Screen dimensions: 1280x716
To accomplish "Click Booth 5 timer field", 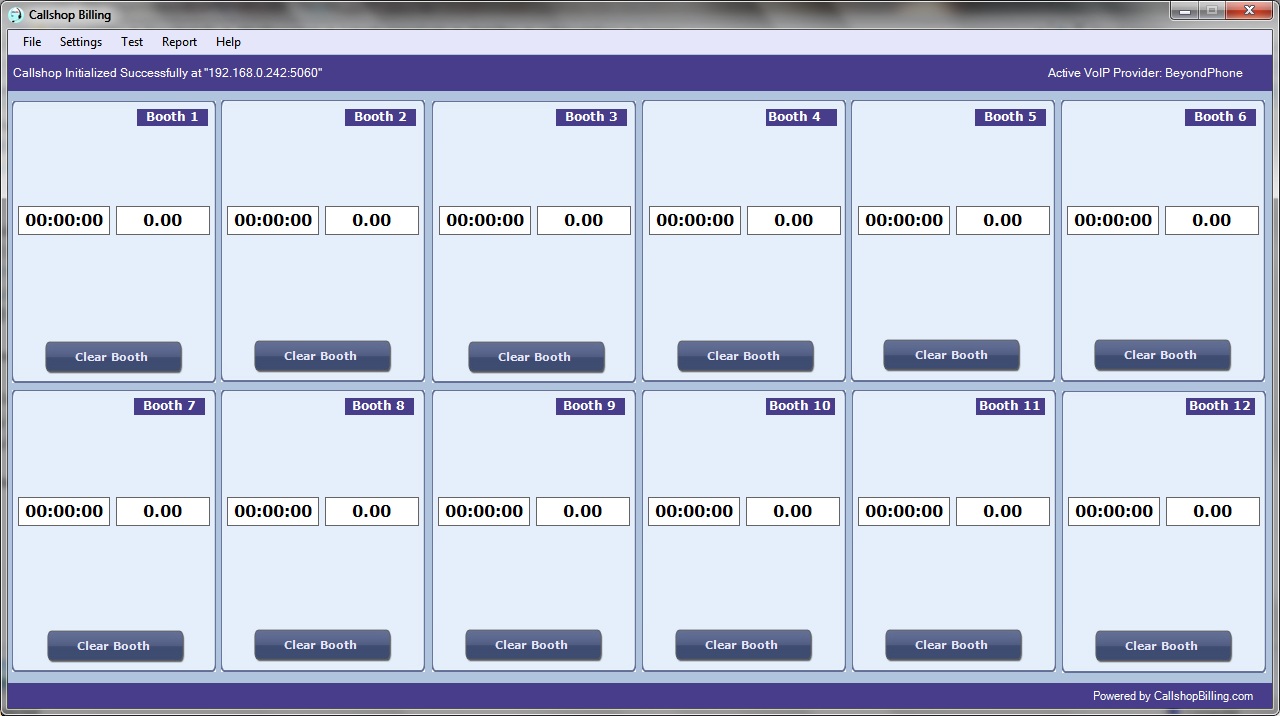I will point(904,220).
